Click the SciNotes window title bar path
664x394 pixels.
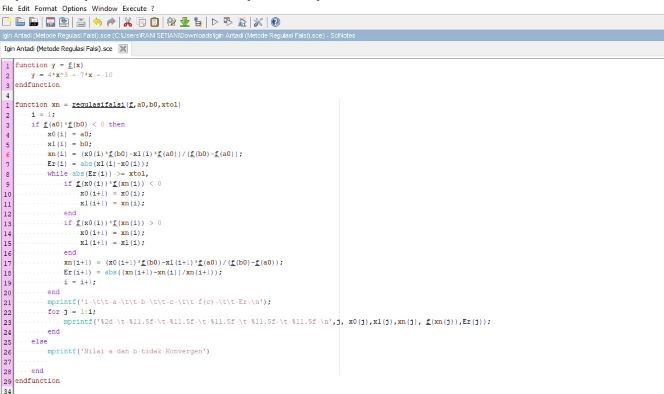coord(179,36)
